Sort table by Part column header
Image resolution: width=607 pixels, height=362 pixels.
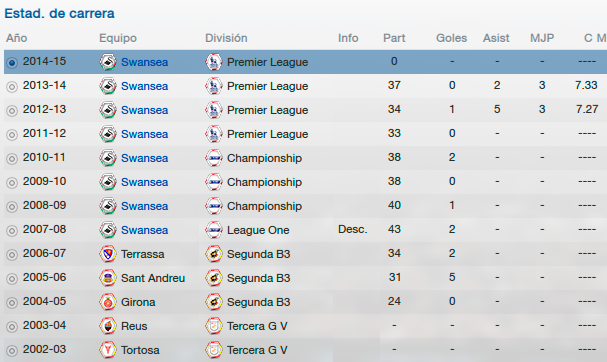pos(394,38)
